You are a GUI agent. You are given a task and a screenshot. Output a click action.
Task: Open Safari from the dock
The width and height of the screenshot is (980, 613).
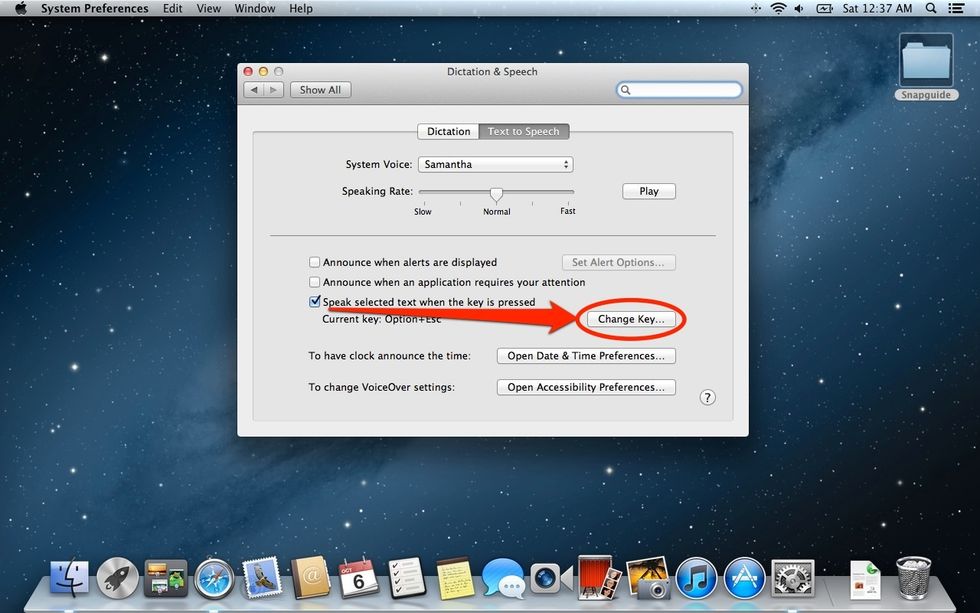pos(214,577)
